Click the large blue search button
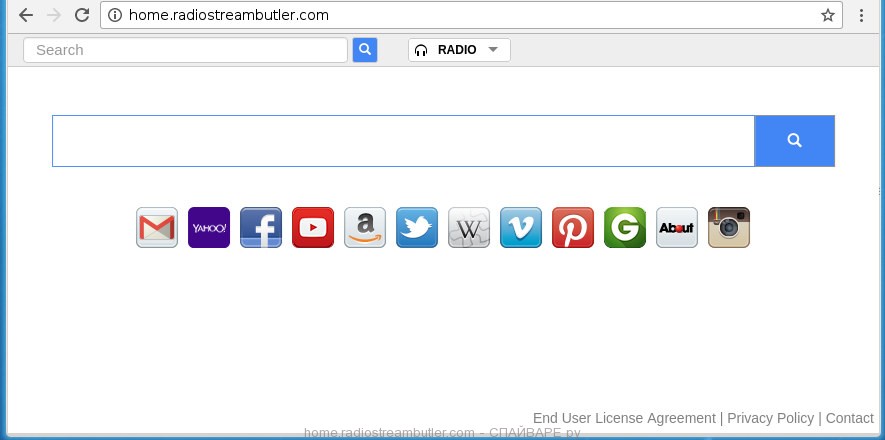This screenshot has width=885, height=440. click(x=794, y=141)
